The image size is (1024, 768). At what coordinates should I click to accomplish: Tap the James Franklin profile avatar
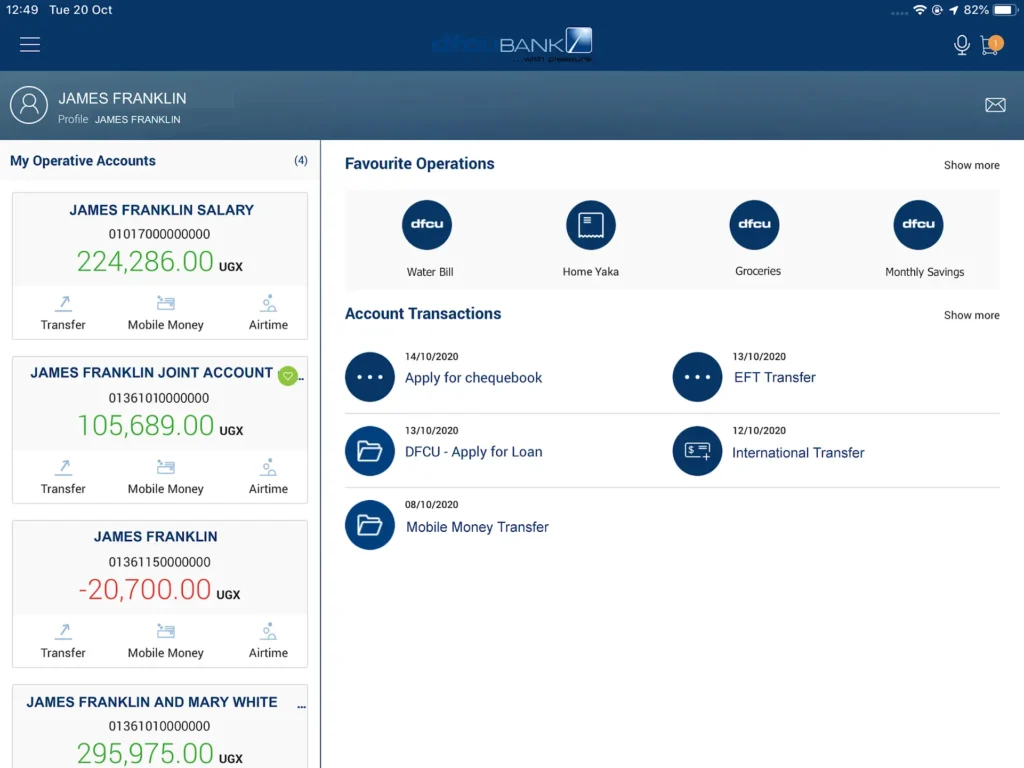click(29, 104)
